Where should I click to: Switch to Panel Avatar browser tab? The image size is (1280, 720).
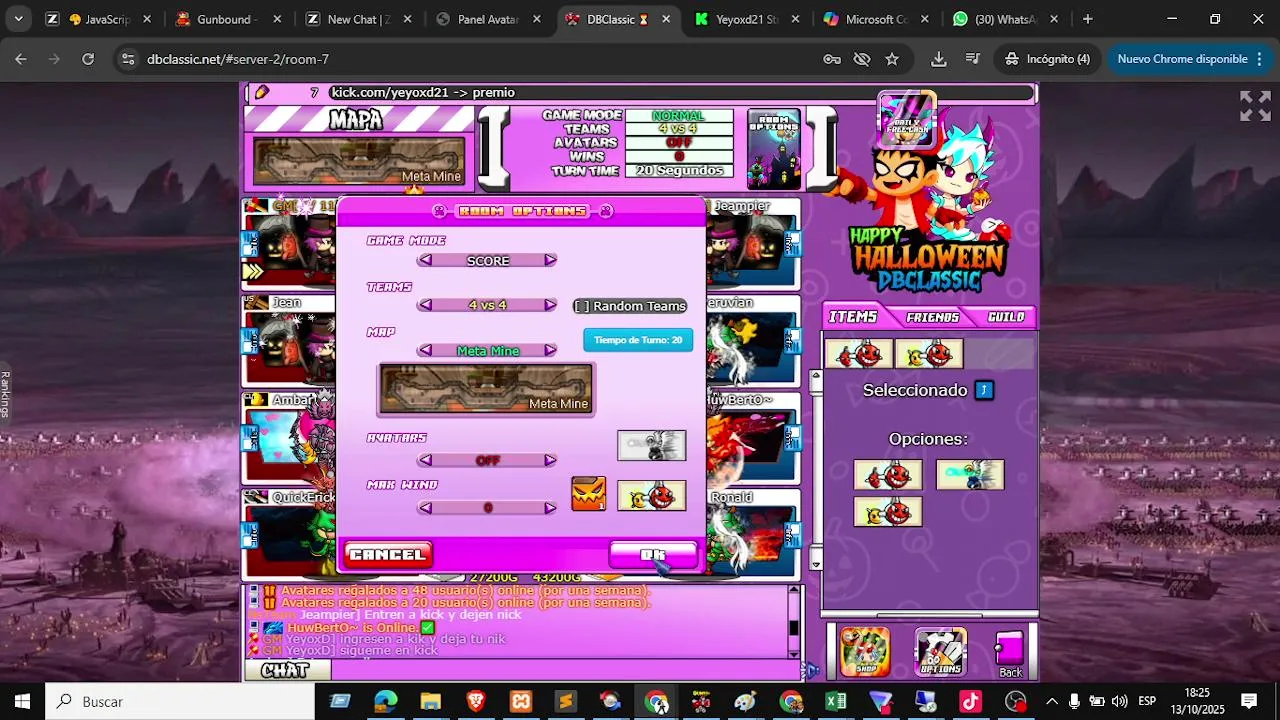490,19
